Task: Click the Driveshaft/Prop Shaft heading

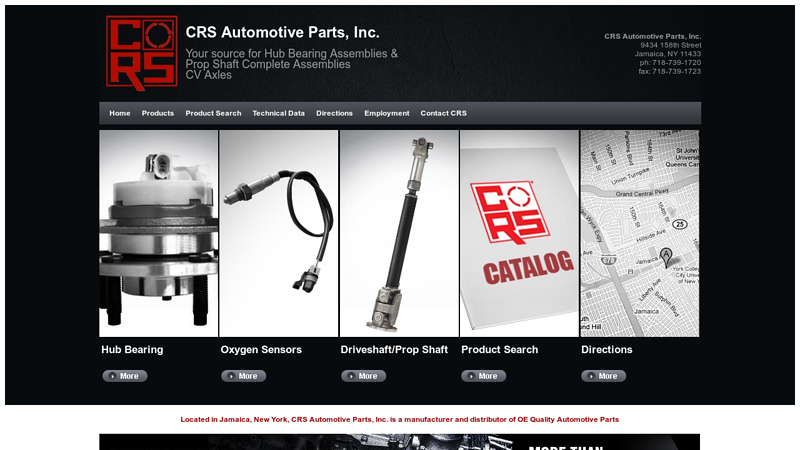Action: pyautogui.click(x=394, y=349)
